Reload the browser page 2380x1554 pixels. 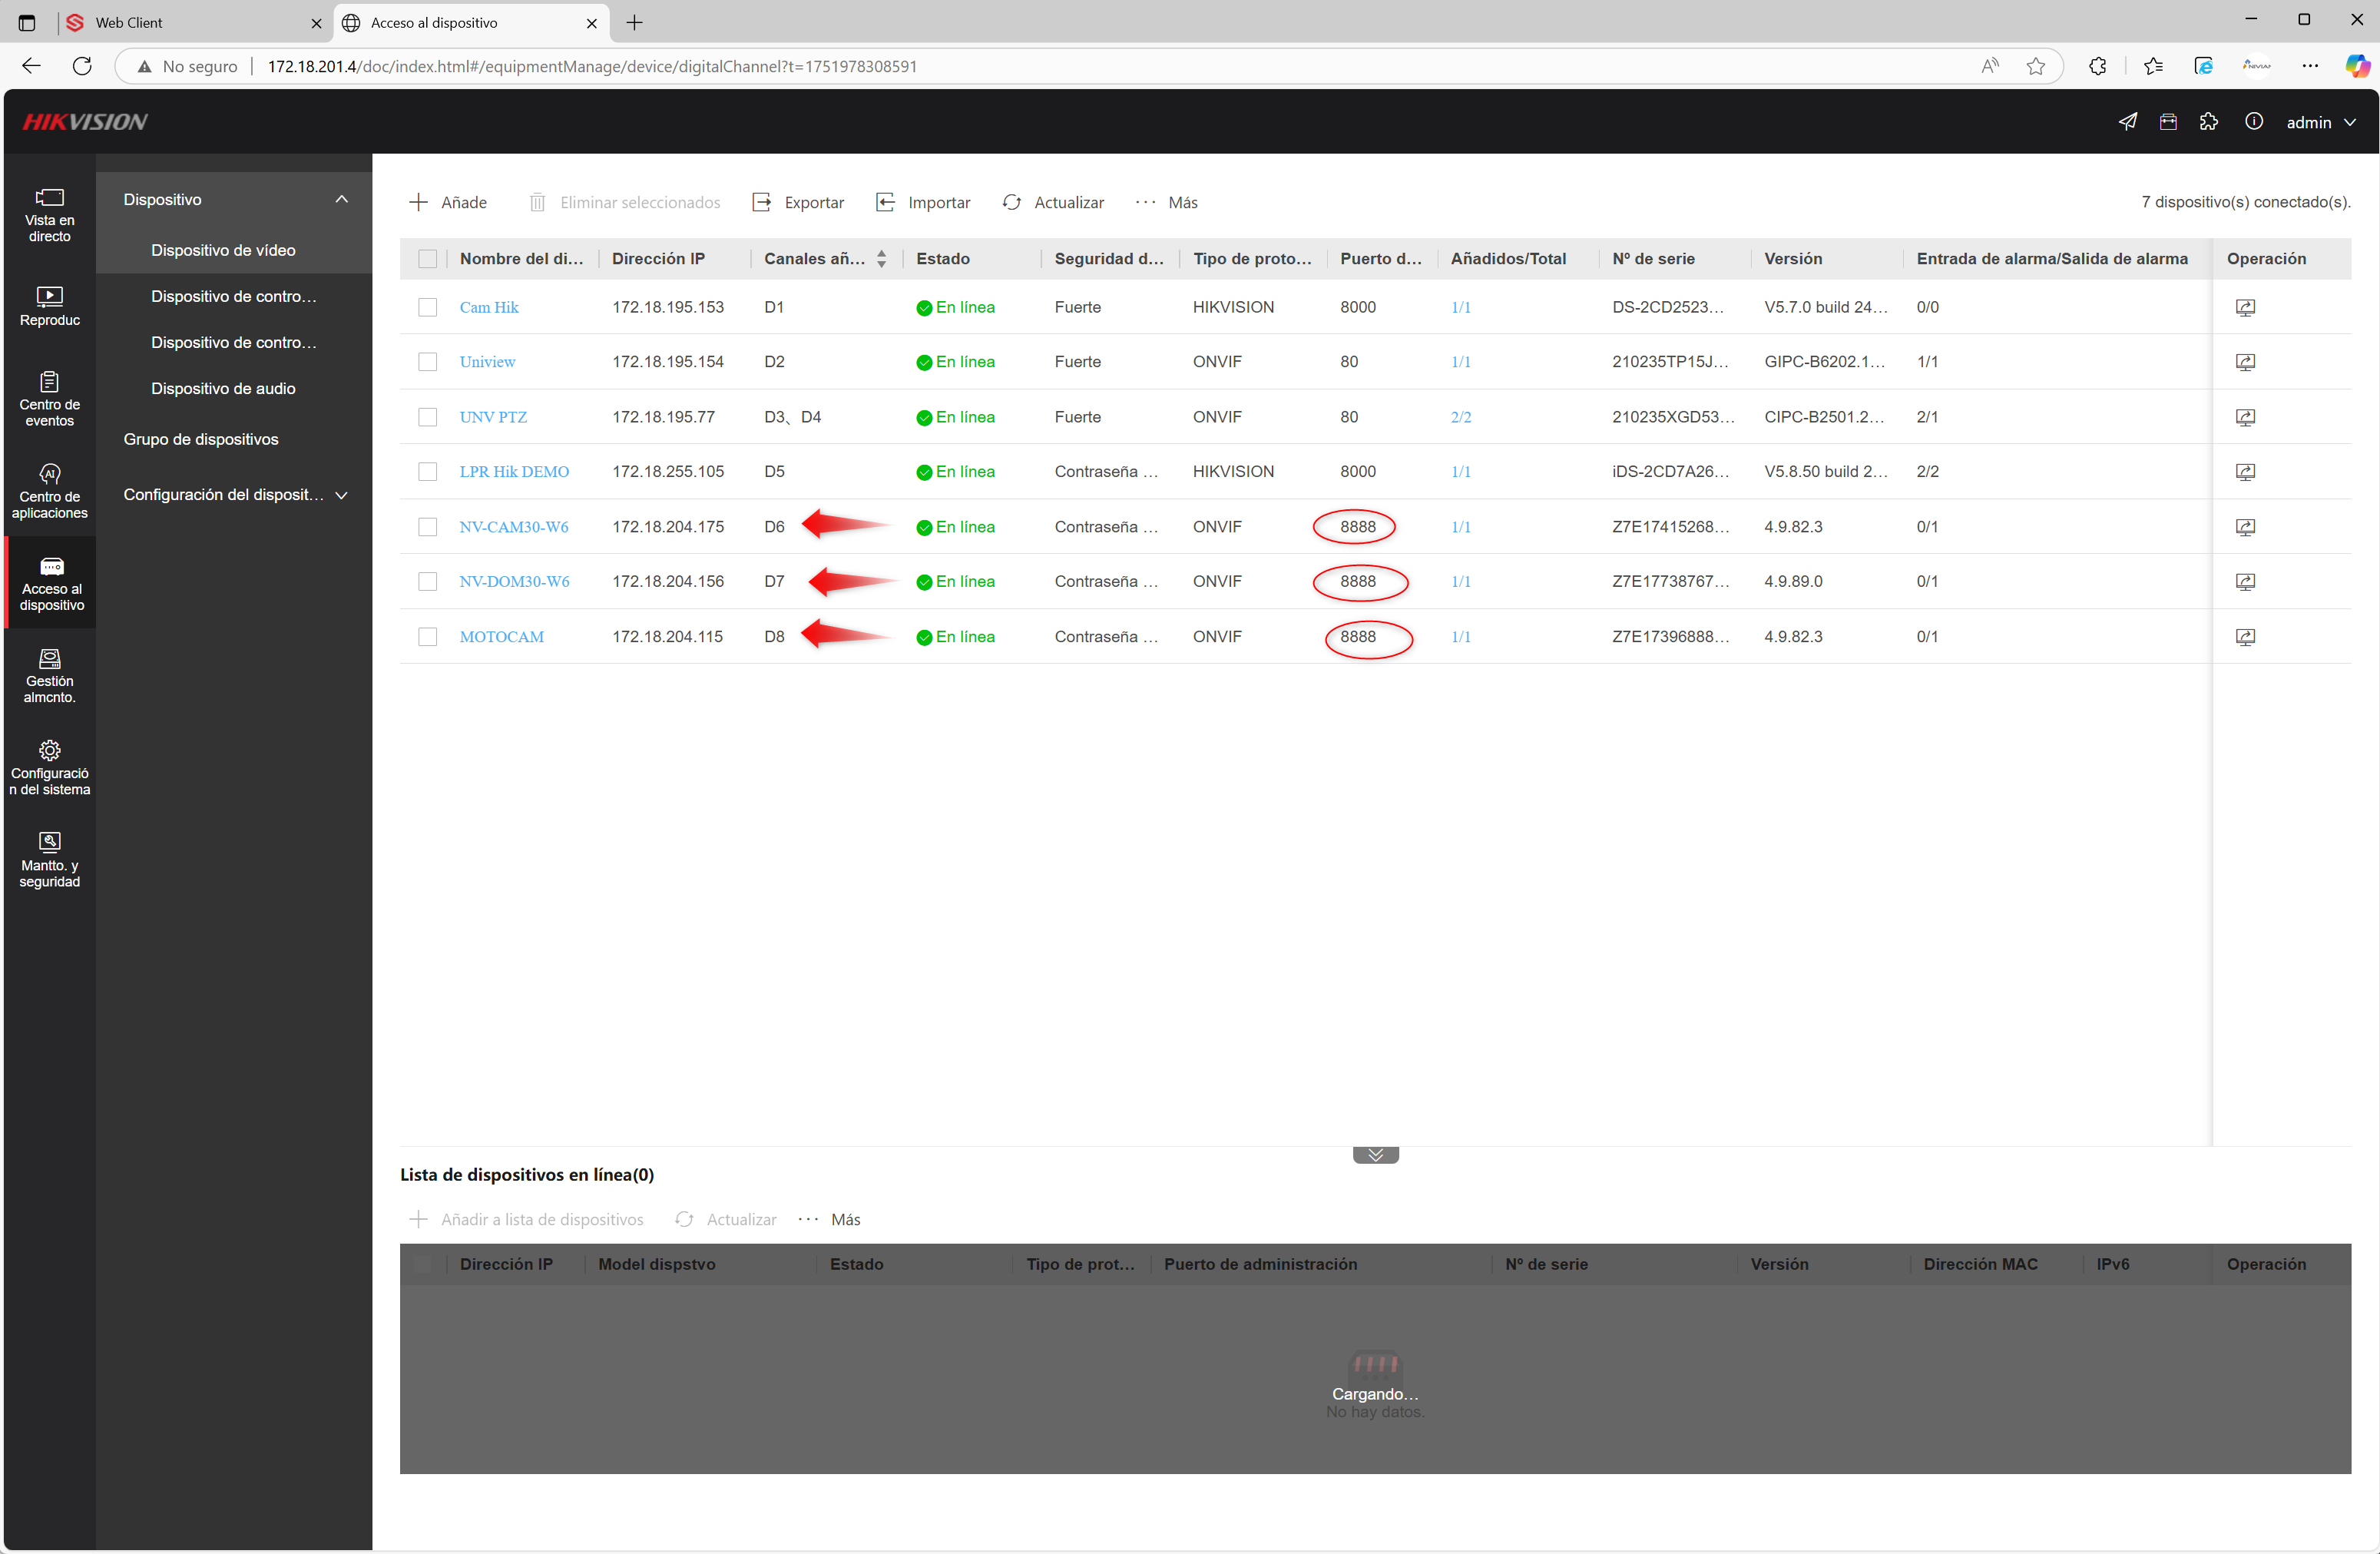(82, 66)
